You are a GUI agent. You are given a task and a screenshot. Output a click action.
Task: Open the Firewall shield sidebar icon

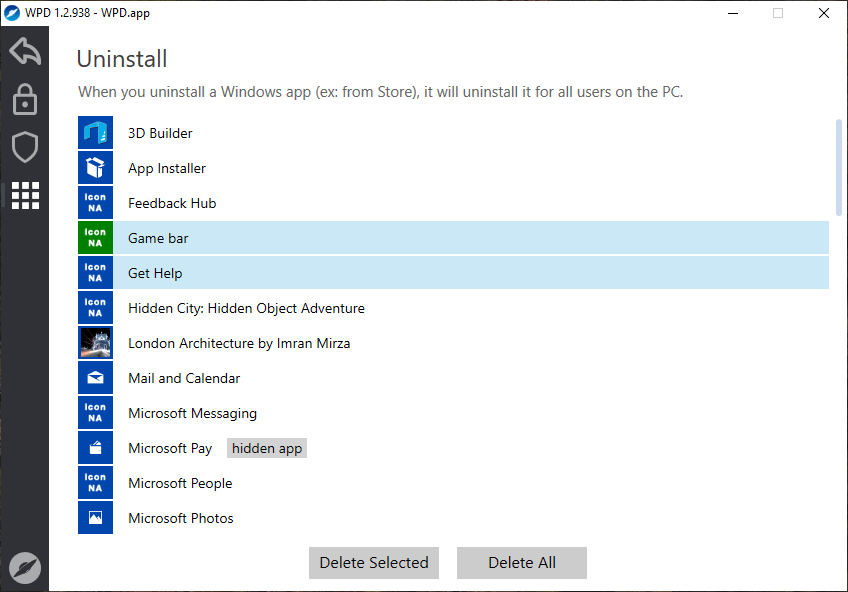[x=25, y=147]
